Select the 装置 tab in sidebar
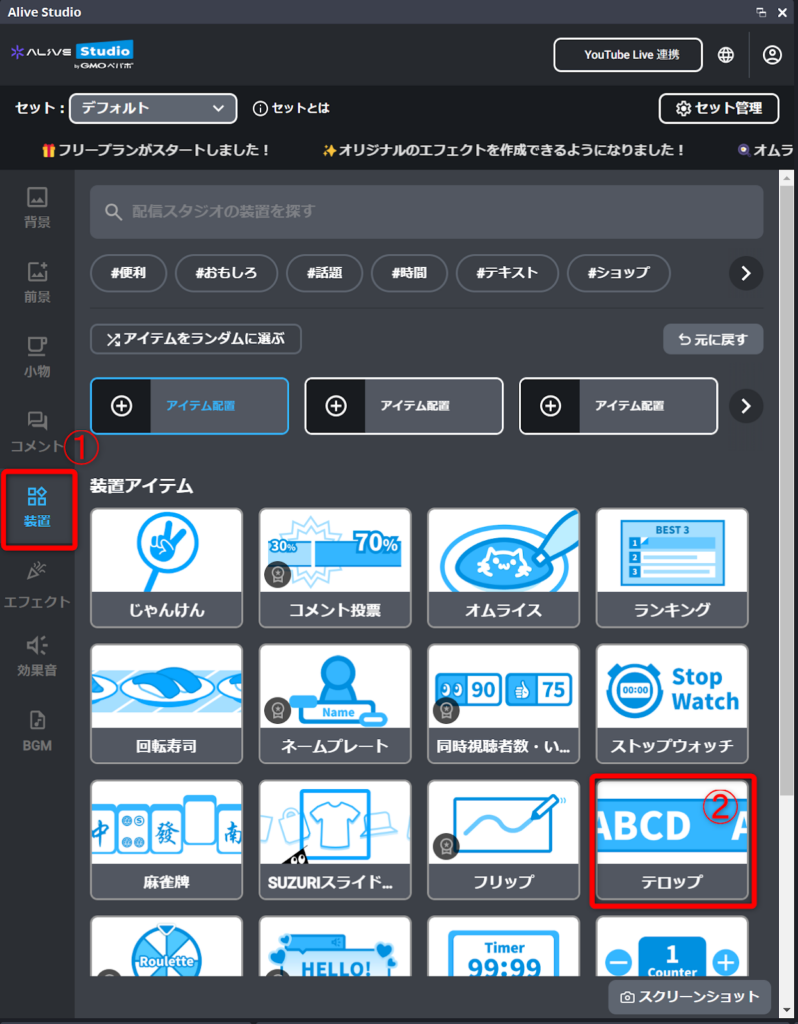The width and height of the screenshot is (798, 1024). click(x=37, y=507)
